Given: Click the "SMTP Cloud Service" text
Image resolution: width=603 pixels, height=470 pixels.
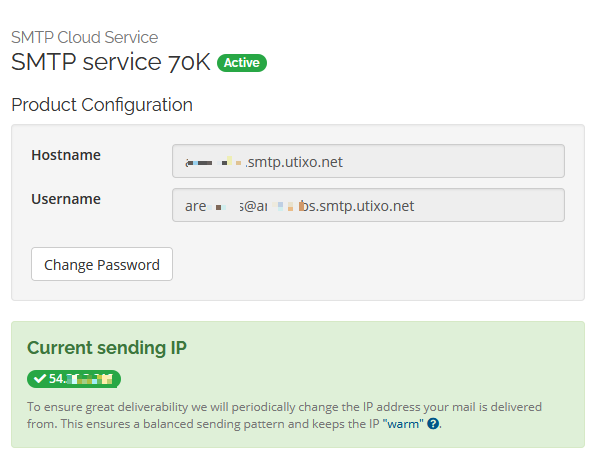Looking at the screenshot, I should pyautogui.click(x=85, y=37).
